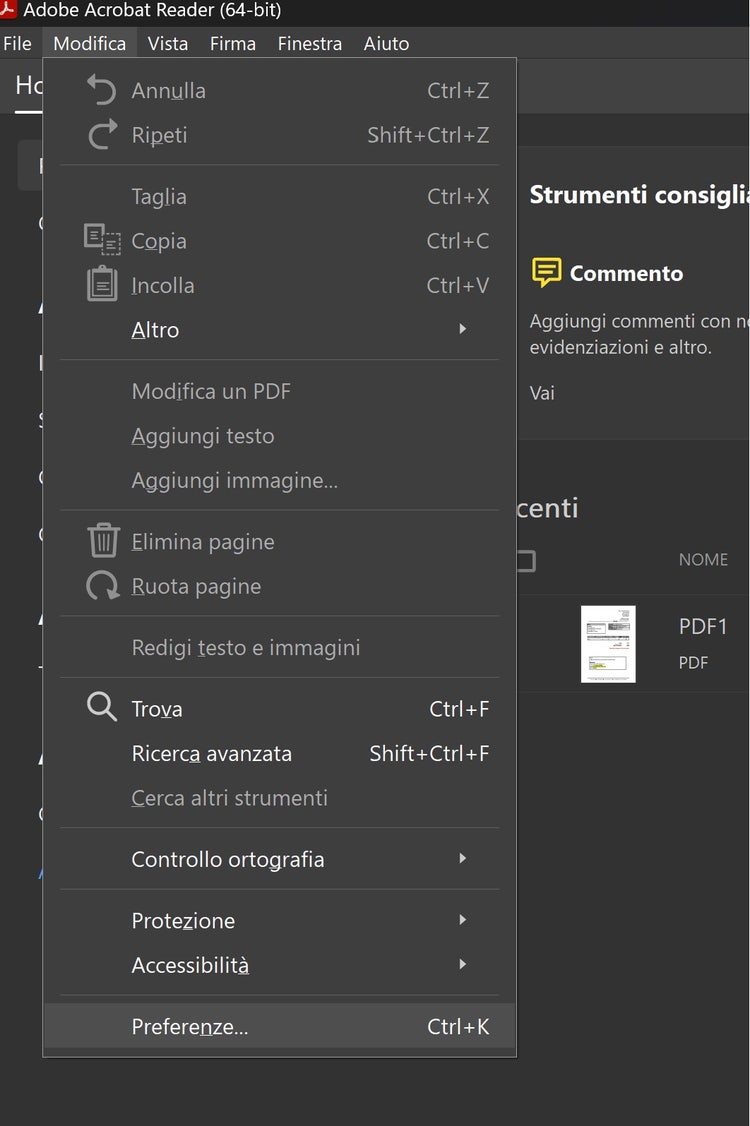Click the yellow Commento speech bubble icon
Screen dimensions: 750x1126
click(546, 272)
